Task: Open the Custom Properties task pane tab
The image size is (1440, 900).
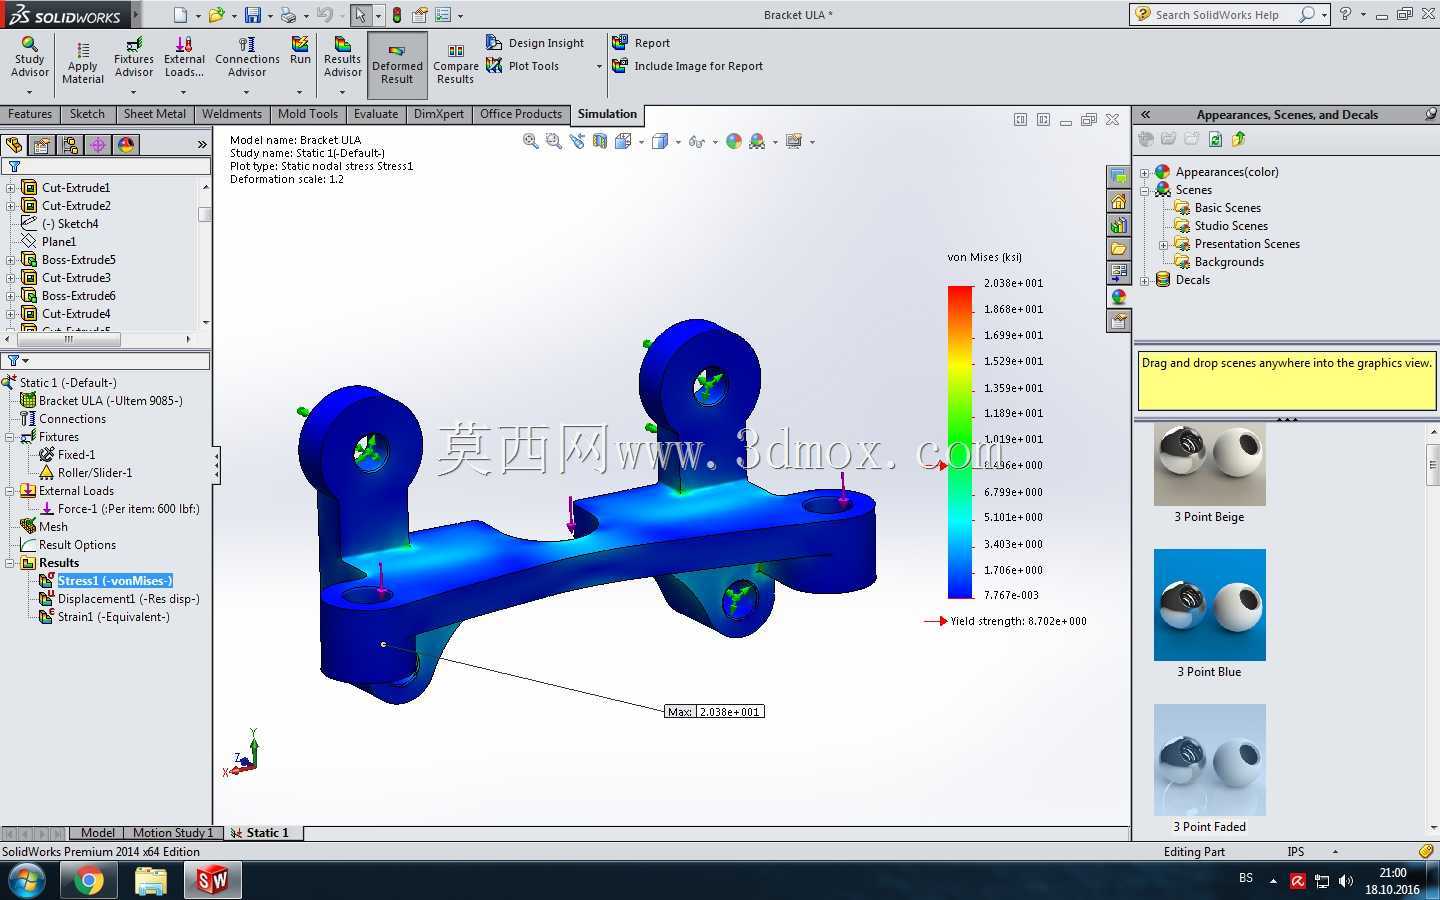Action: coord(1118,320)
